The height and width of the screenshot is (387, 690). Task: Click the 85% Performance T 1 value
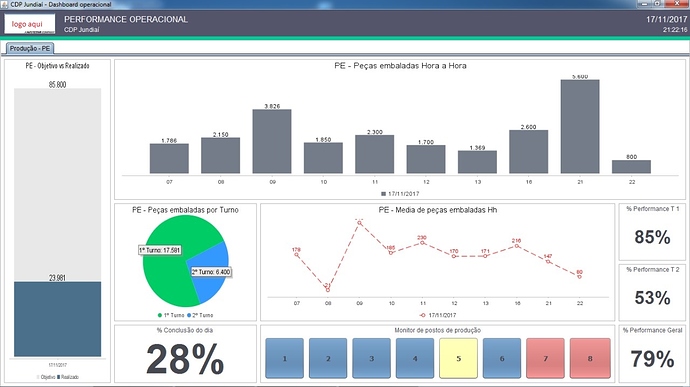pyautogui.click(x=652, y=237)
